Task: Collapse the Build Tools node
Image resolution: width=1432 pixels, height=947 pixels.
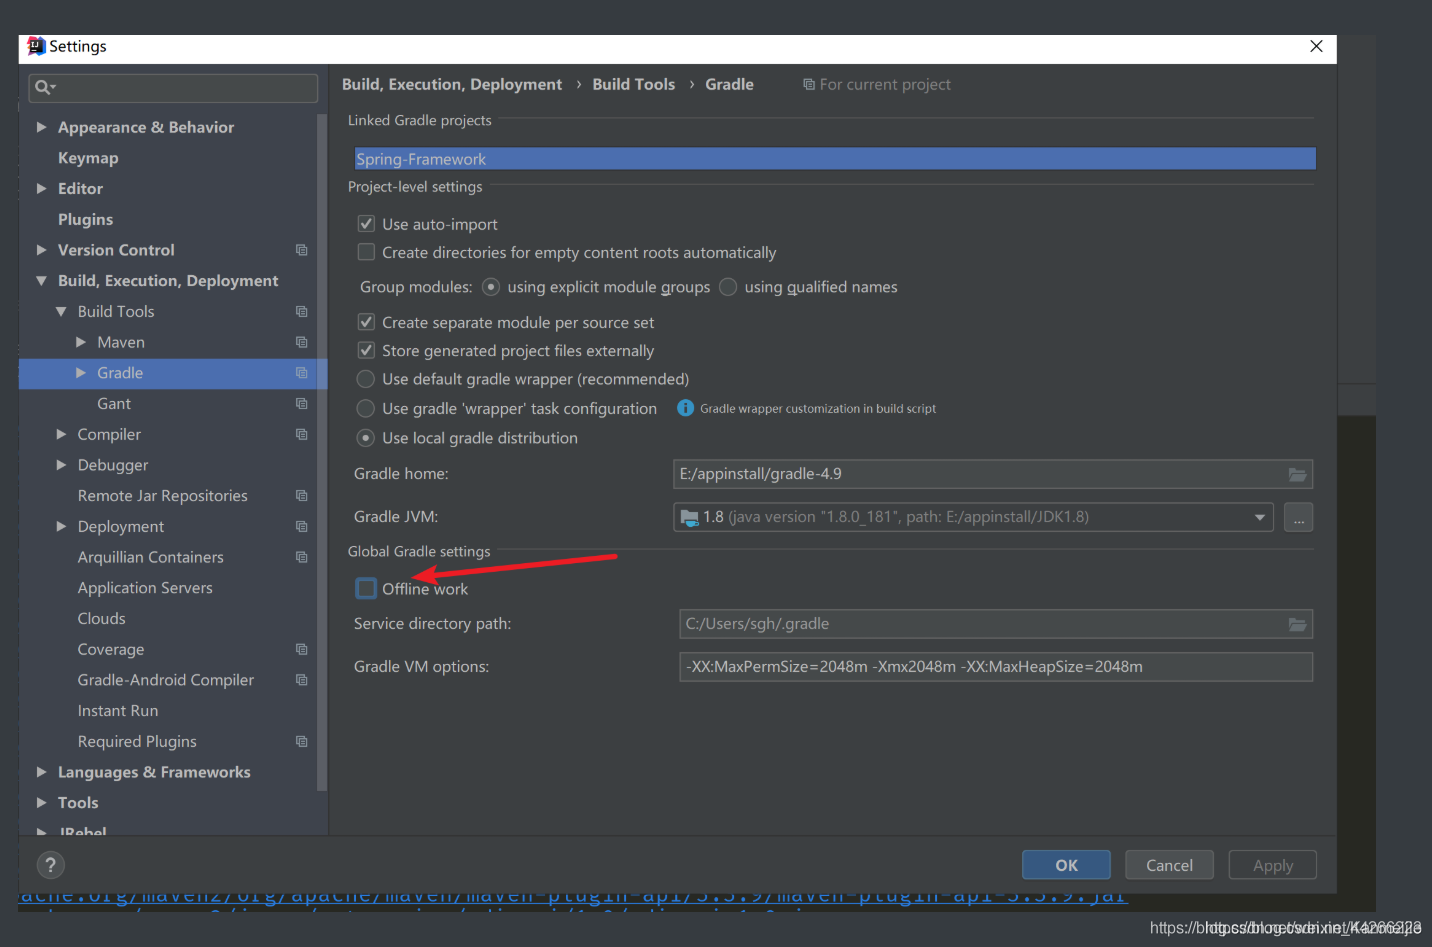Action: tap(61, 312)
